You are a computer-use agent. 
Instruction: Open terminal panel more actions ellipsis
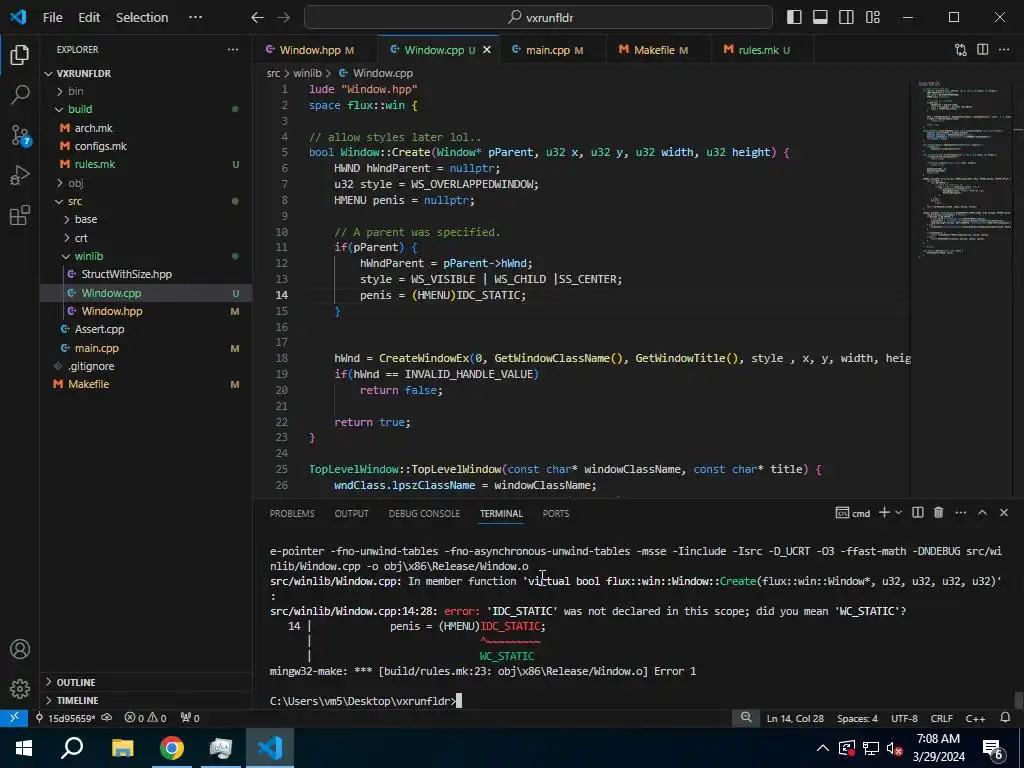pos(960,513)
